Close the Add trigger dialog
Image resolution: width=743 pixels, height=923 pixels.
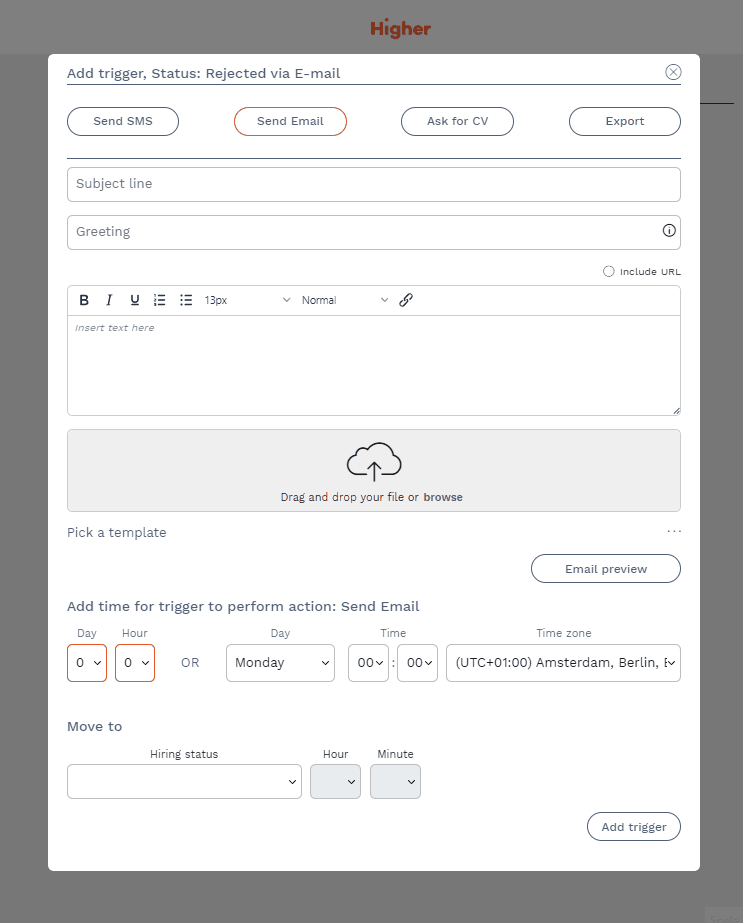coord(673,72)
